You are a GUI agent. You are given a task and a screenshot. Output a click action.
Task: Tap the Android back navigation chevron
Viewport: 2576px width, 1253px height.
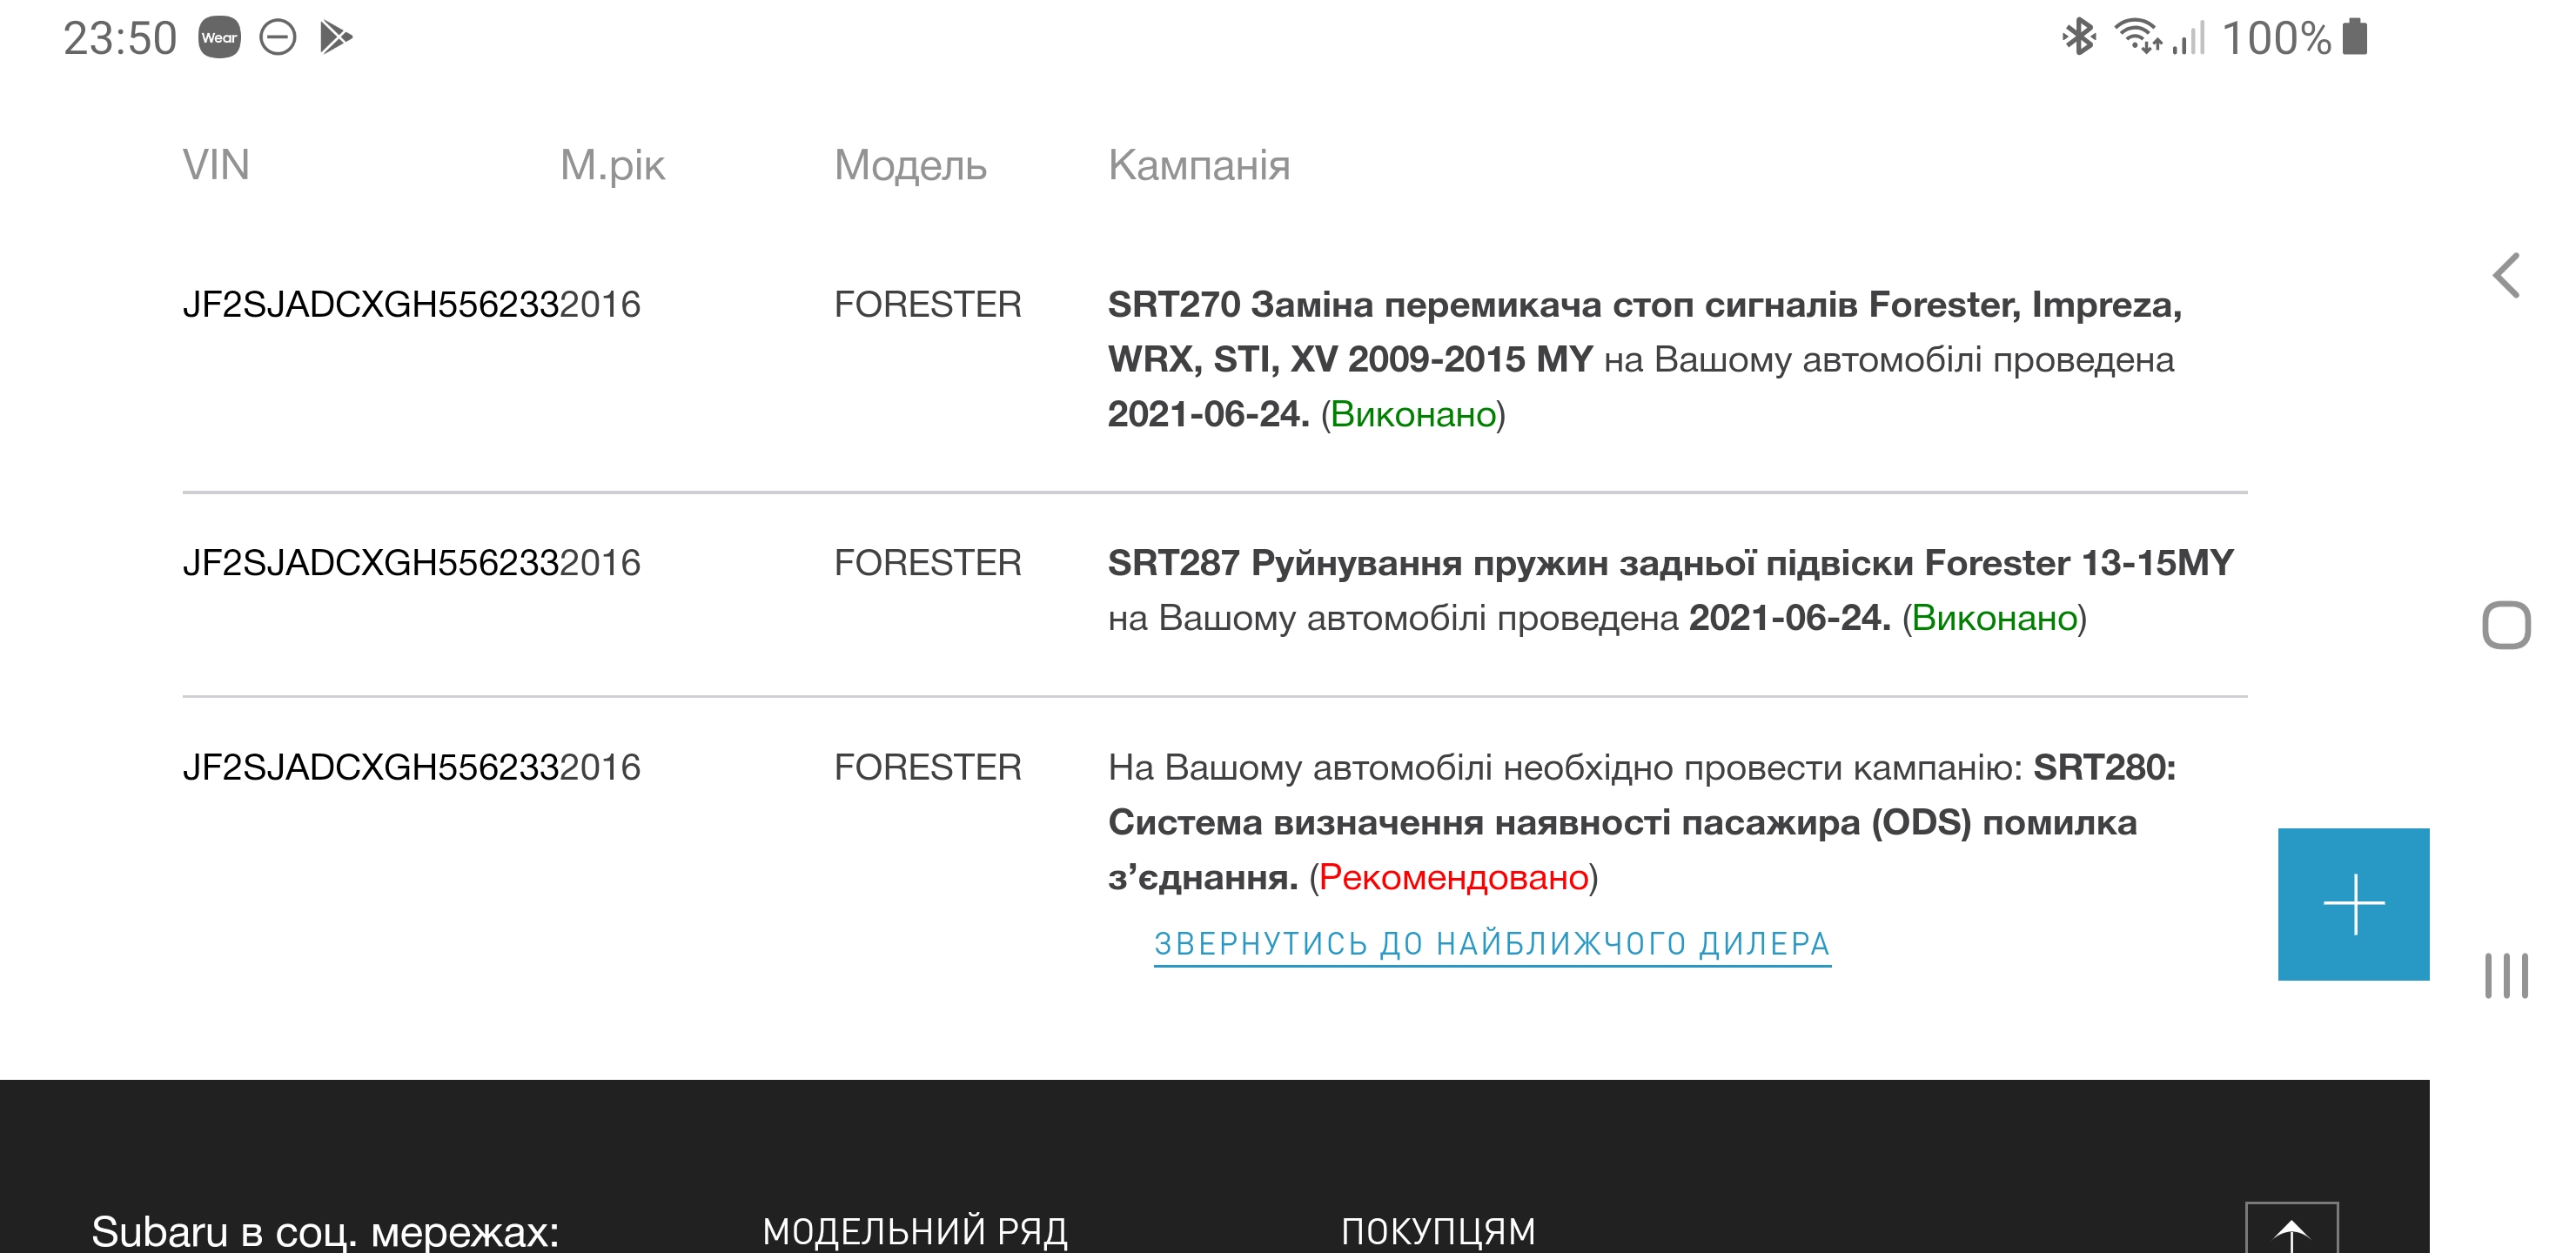pyautogui.click(x=2506, y=276)
